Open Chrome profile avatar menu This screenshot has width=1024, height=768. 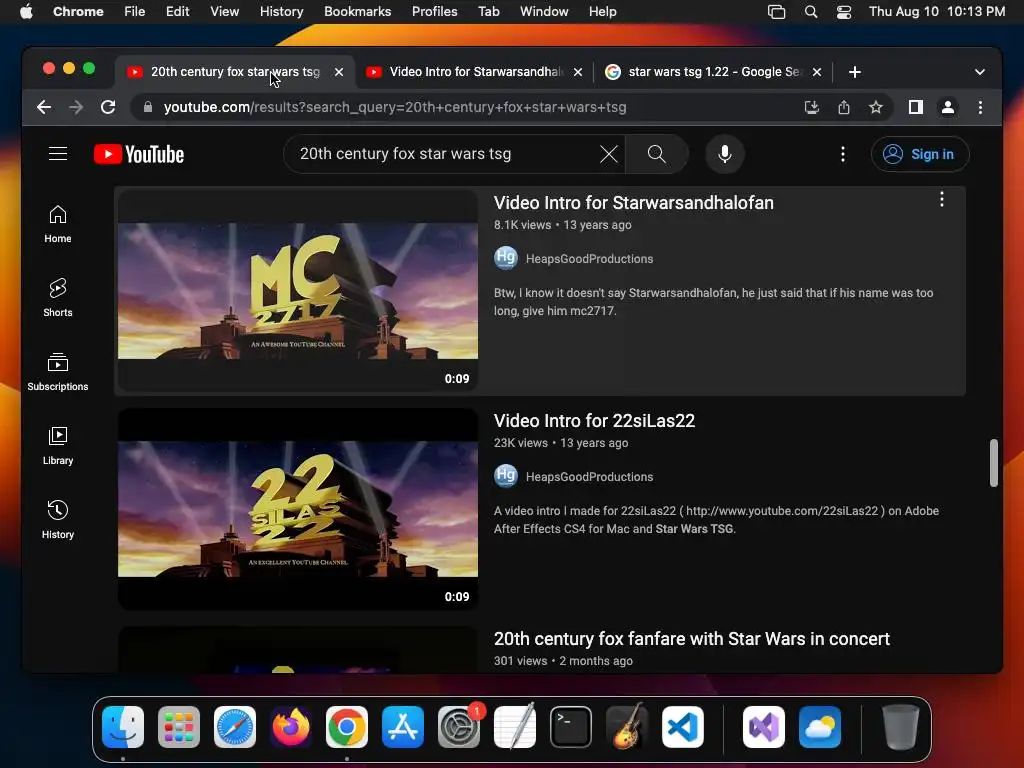pyautogui.click(x=948, y=107)
